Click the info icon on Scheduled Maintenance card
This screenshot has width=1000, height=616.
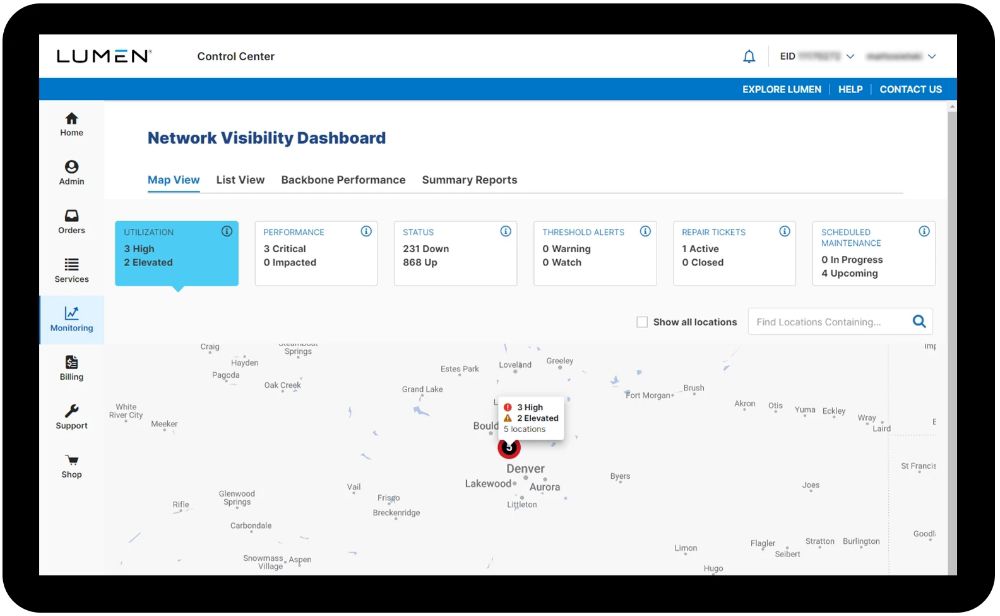point(924,231)
